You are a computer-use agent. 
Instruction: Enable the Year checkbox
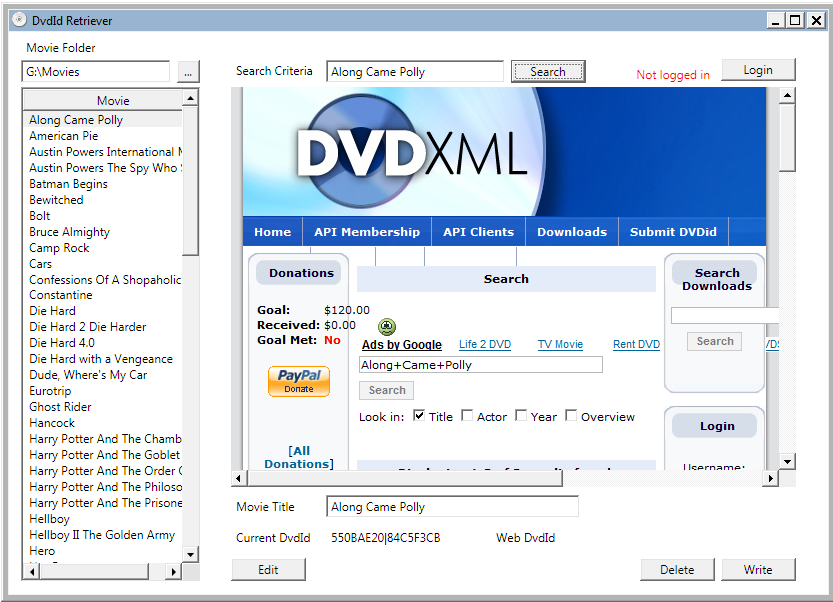[x=521, y=416]
